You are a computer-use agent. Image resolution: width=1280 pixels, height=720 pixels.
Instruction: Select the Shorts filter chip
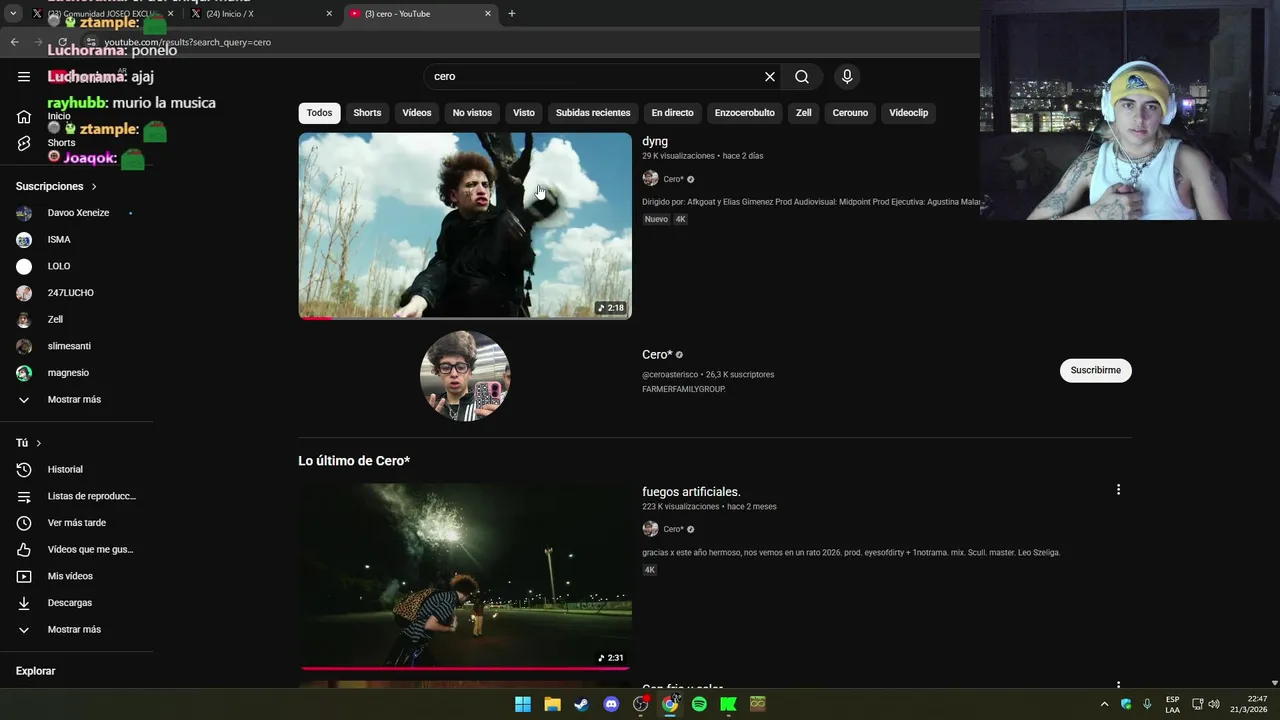tap(367, 113)
